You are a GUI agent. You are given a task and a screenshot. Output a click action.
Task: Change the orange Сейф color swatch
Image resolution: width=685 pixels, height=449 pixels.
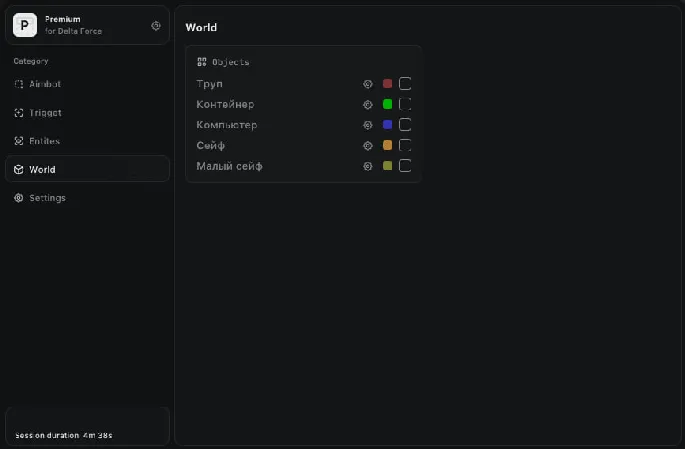(x=387, y=146)
